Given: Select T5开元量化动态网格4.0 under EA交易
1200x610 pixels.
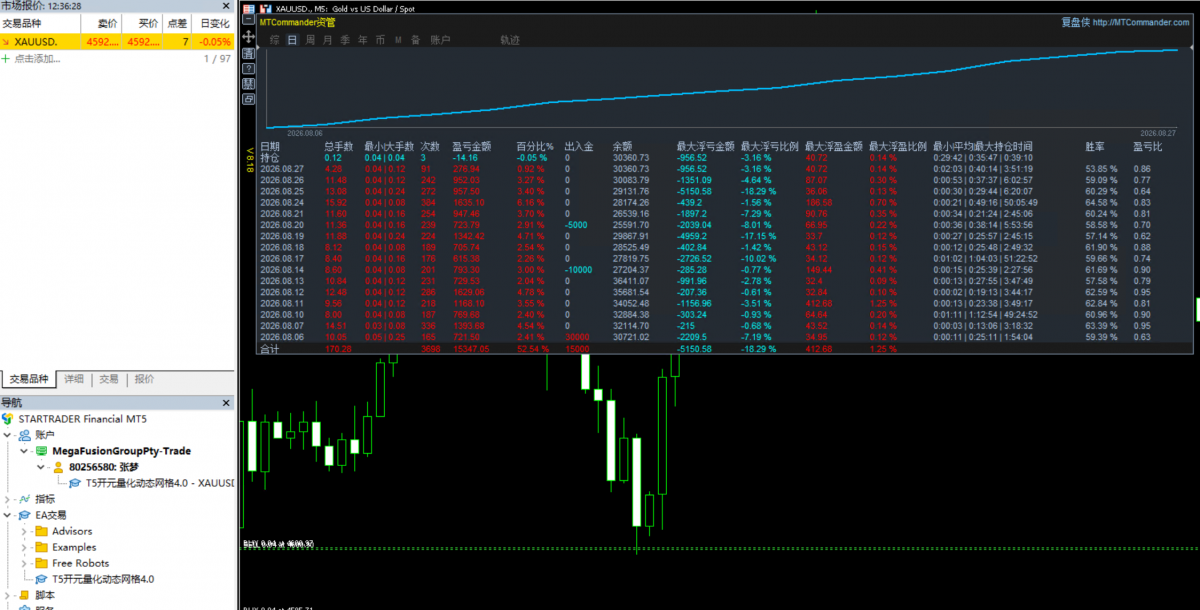Looking at the screenshot, I should click(103, 579).
